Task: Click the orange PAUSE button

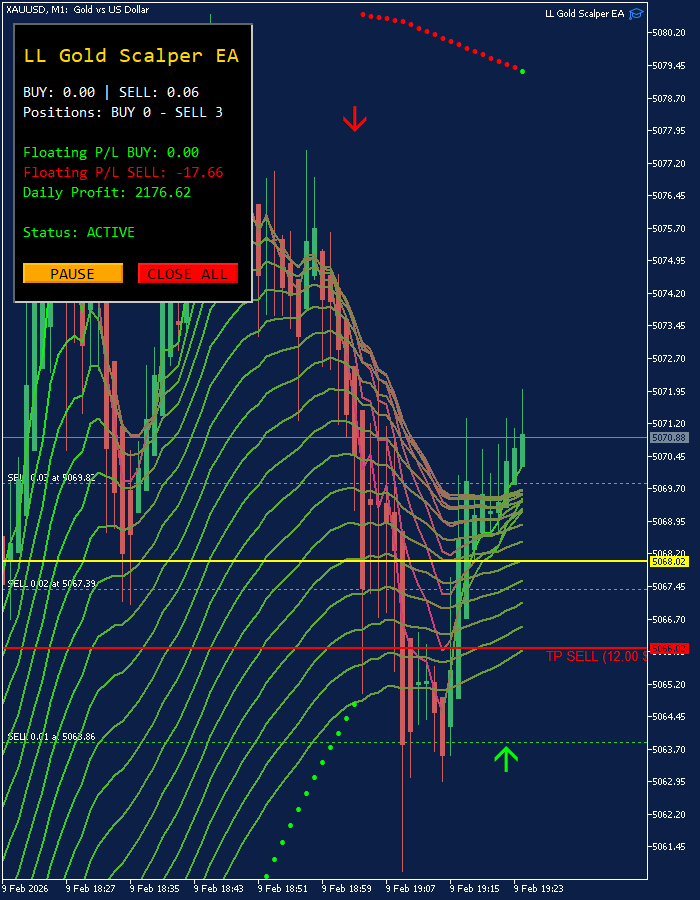Action: [x=73, y=273]
